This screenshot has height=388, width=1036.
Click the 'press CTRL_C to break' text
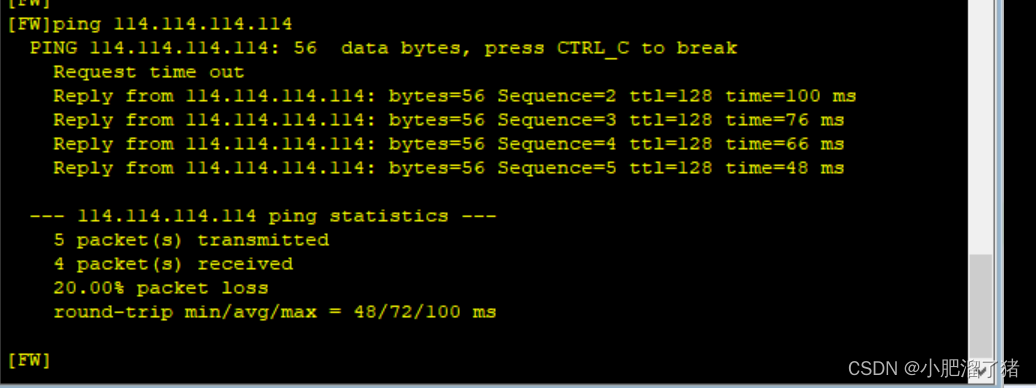click(x=611, y=48)
